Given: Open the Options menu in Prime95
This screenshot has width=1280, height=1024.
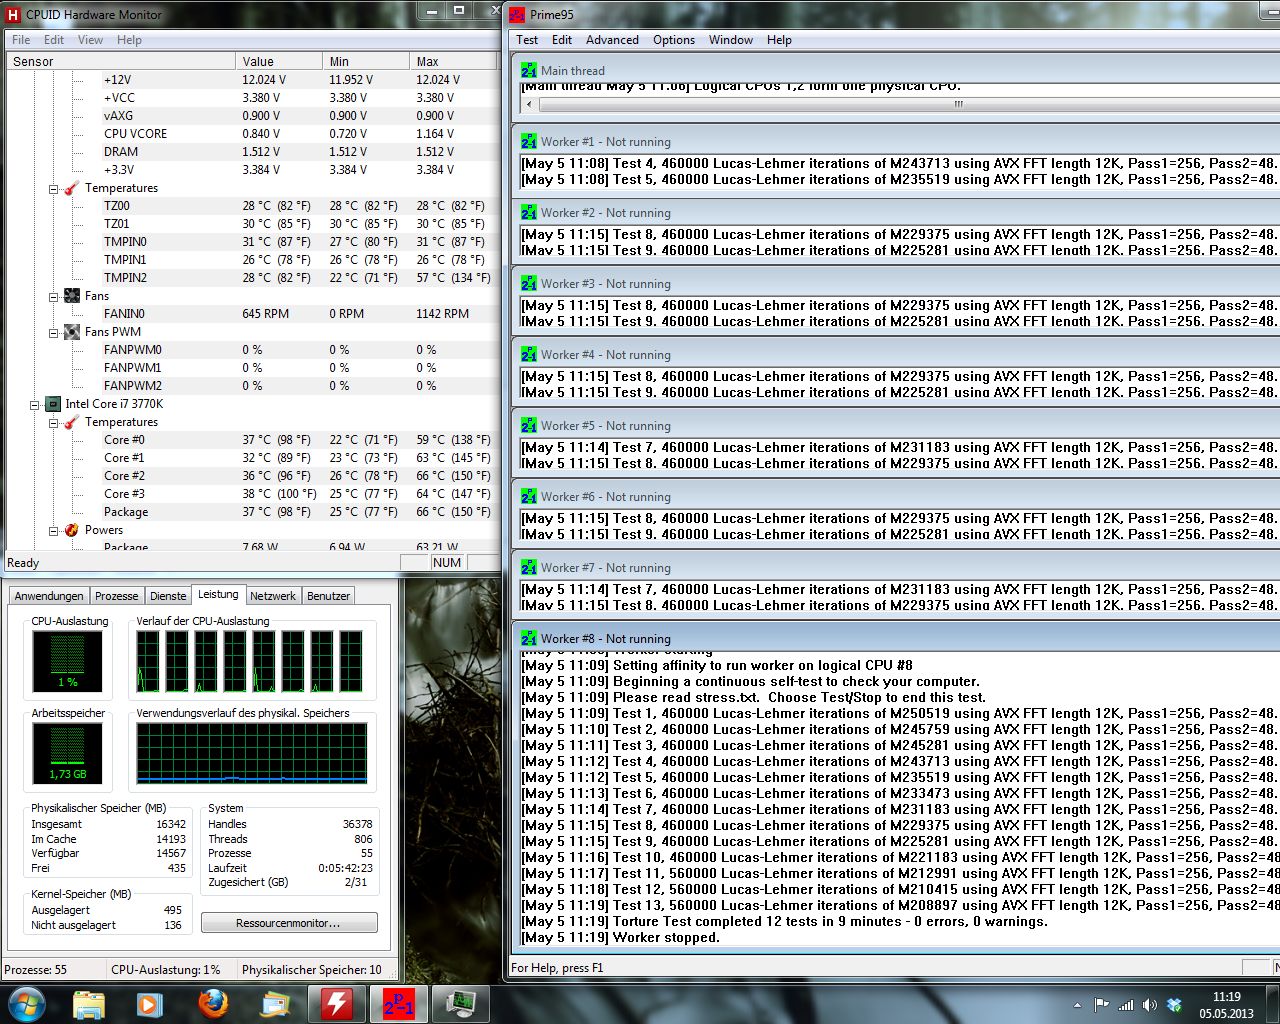Looking at the screenshot, I should coord(674,40).
